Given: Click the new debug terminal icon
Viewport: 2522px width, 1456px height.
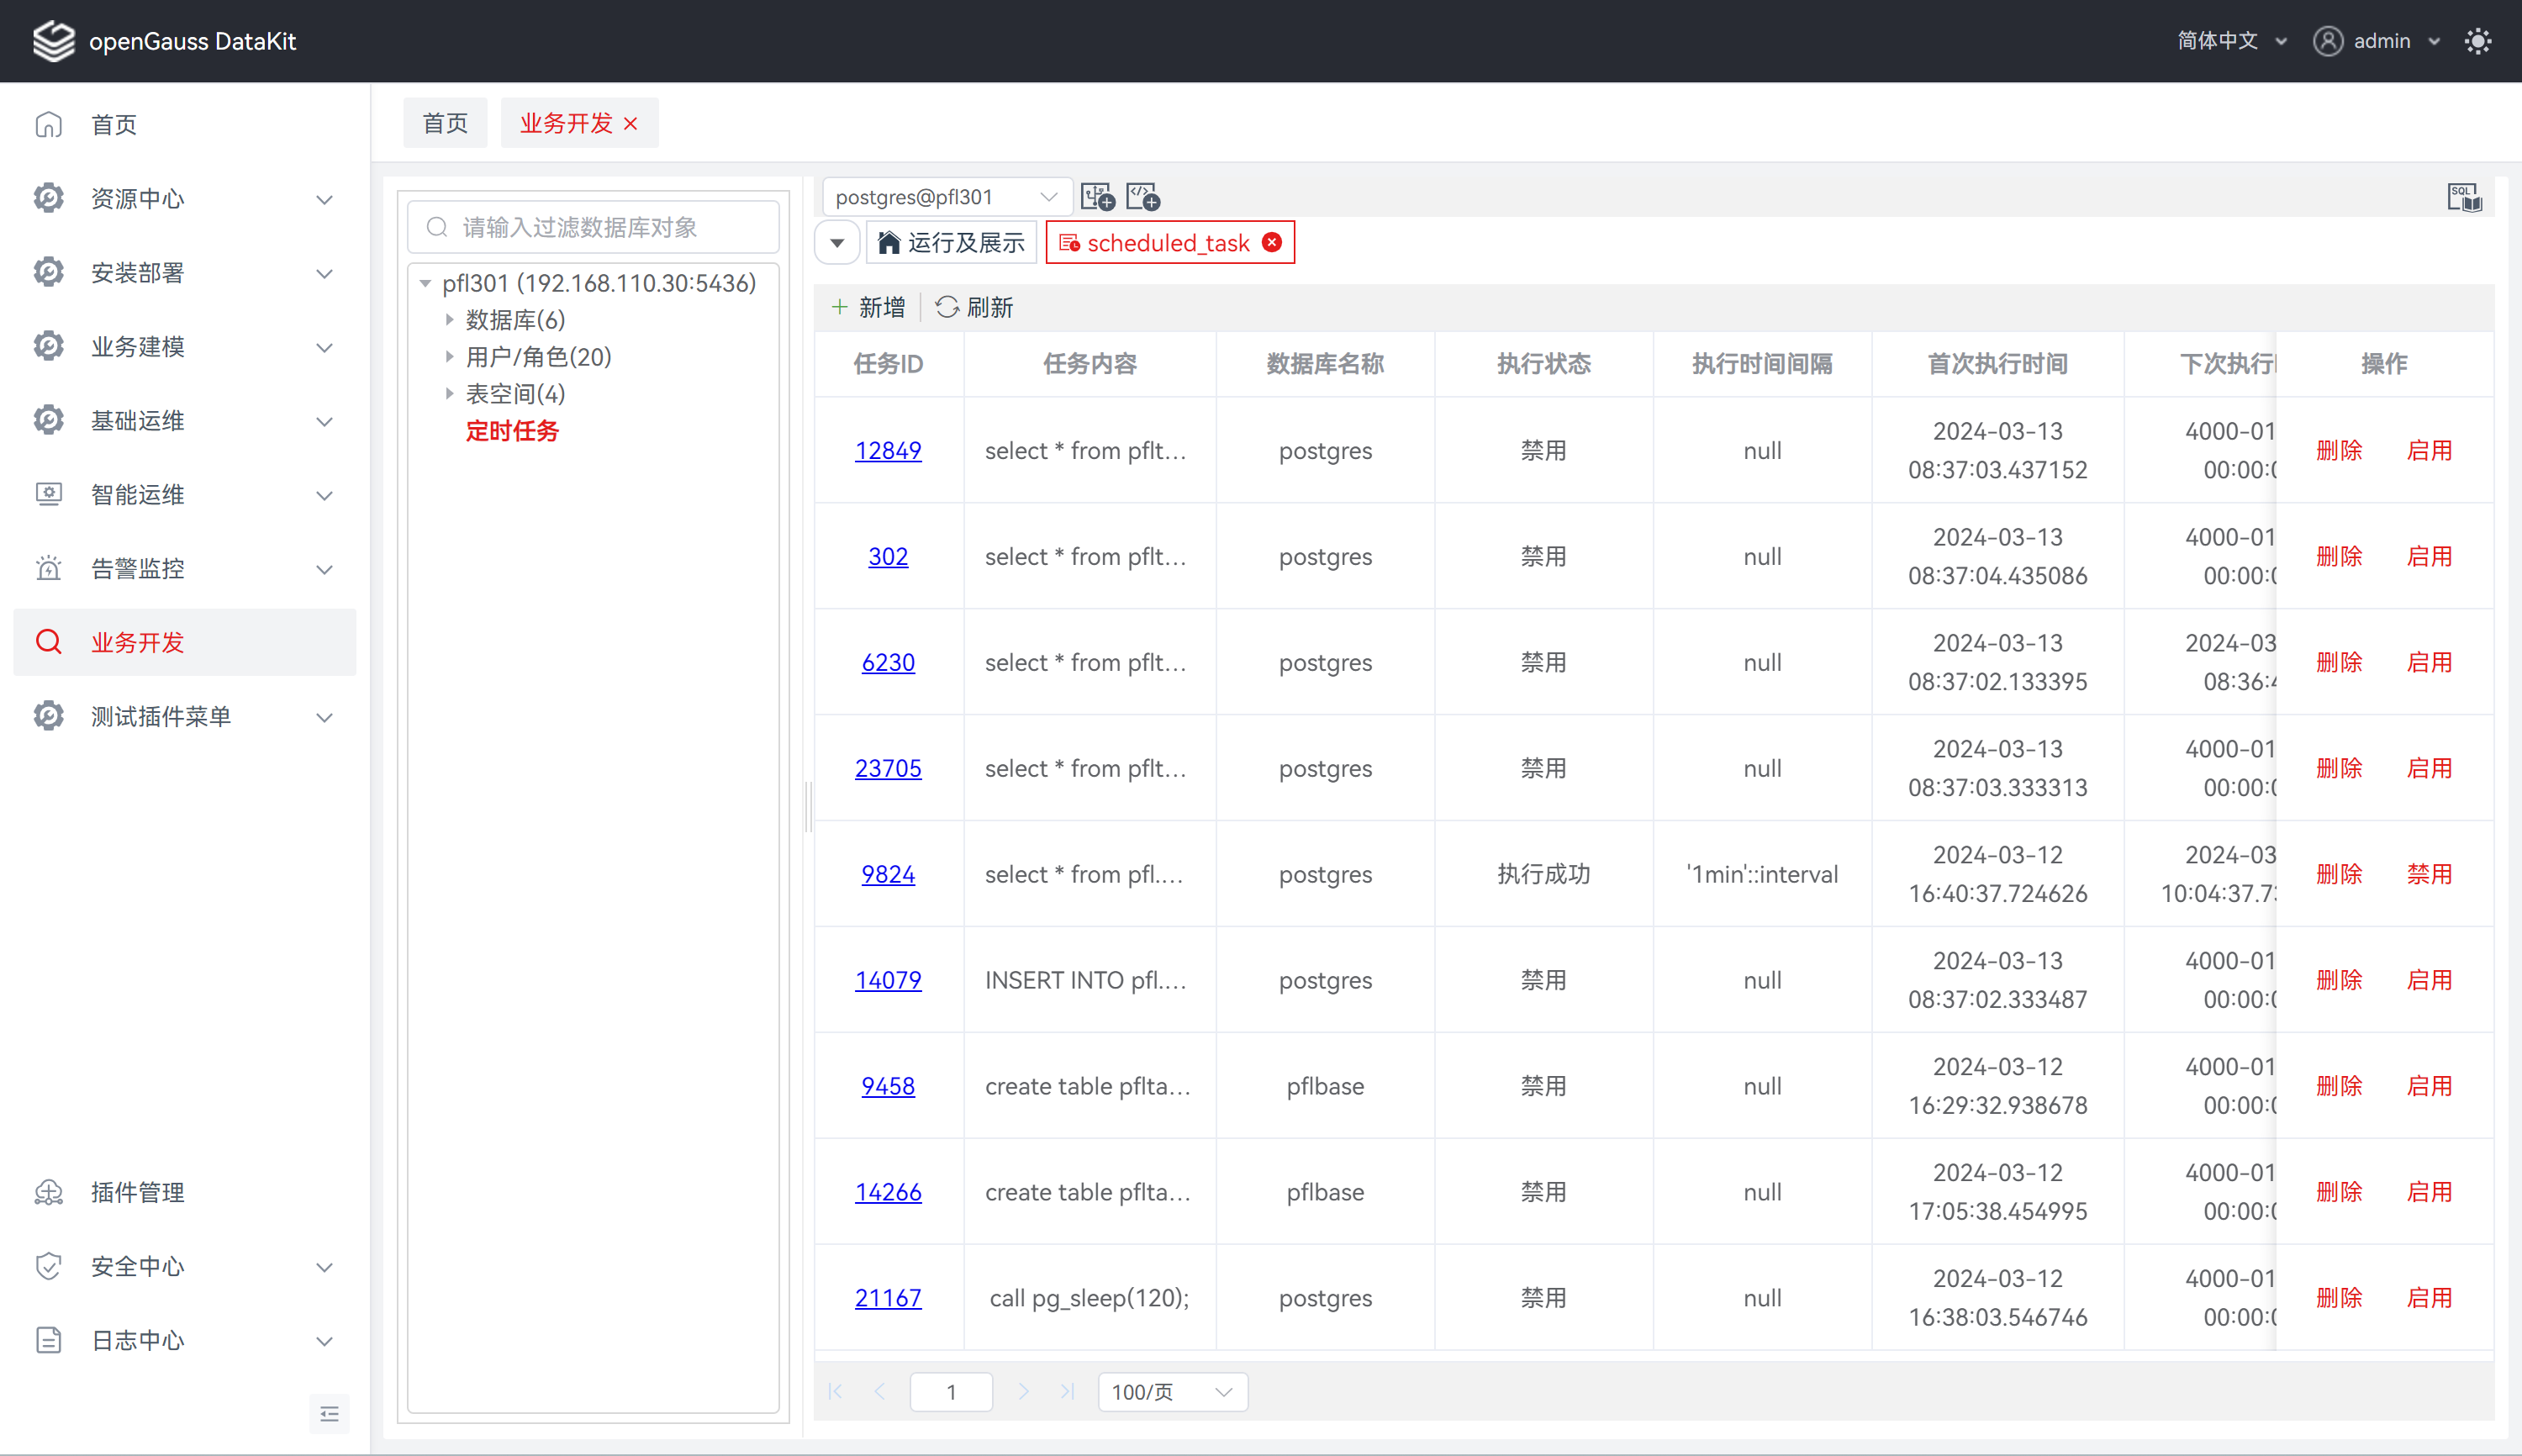Looking at the screenshot, I should 1097,197.
